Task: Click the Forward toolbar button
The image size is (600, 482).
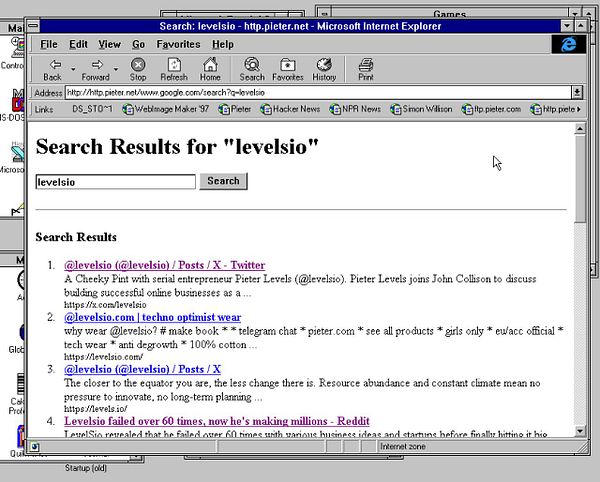Action: pyautogui.click(x=96, y=69)
